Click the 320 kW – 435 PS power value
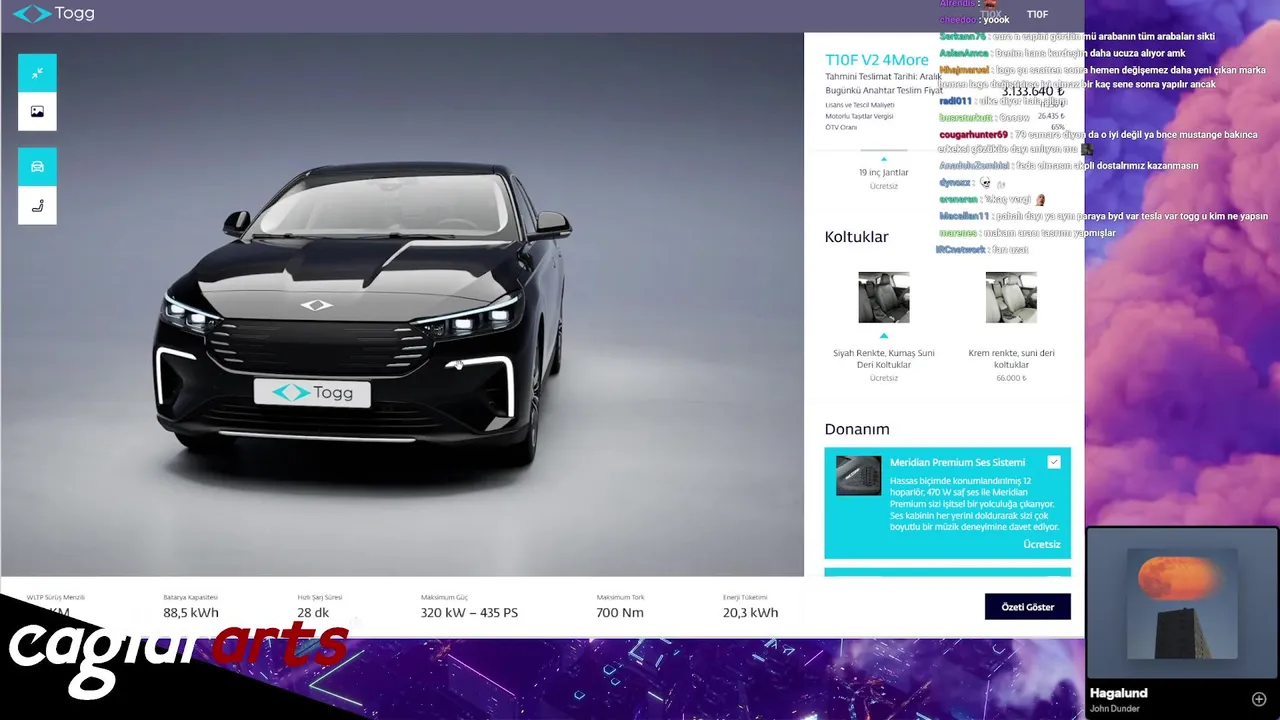This screenshot has width=1280, height=720. coord(469,613)
